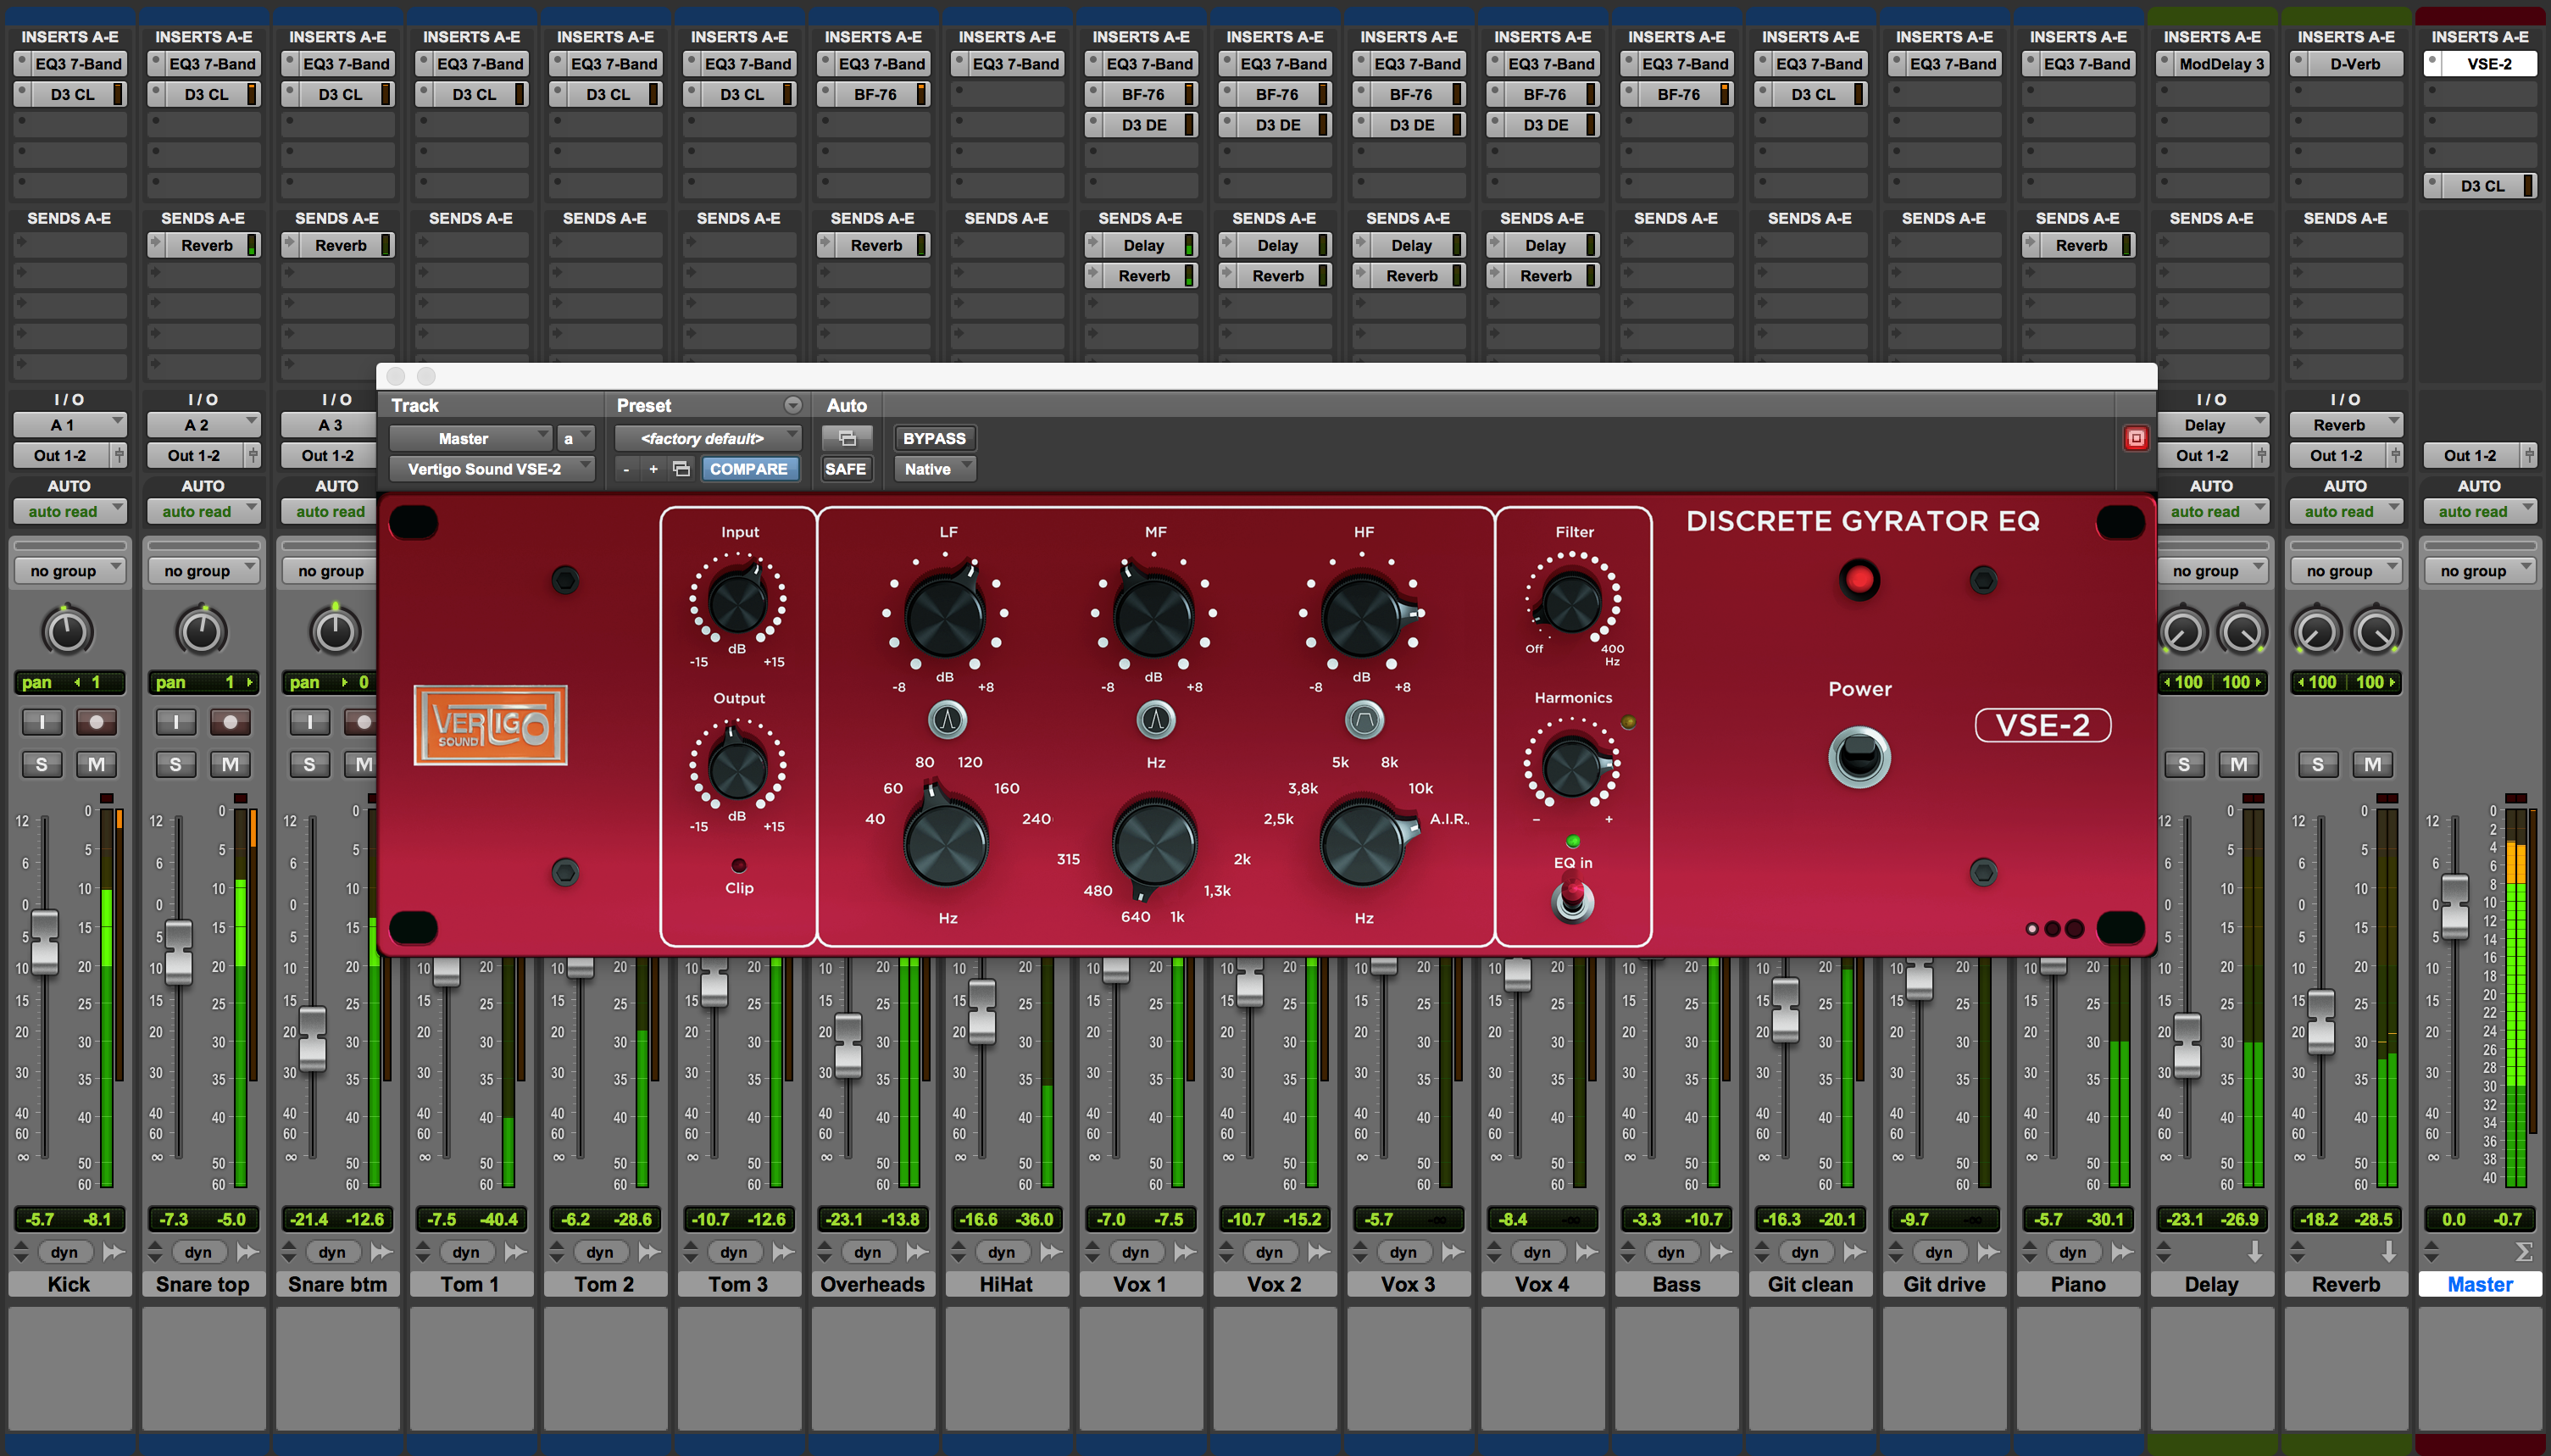Open the insert position 'a' dropdown
The width and height of the screenshot is (2551, 1456).
(x=576, y=438)
